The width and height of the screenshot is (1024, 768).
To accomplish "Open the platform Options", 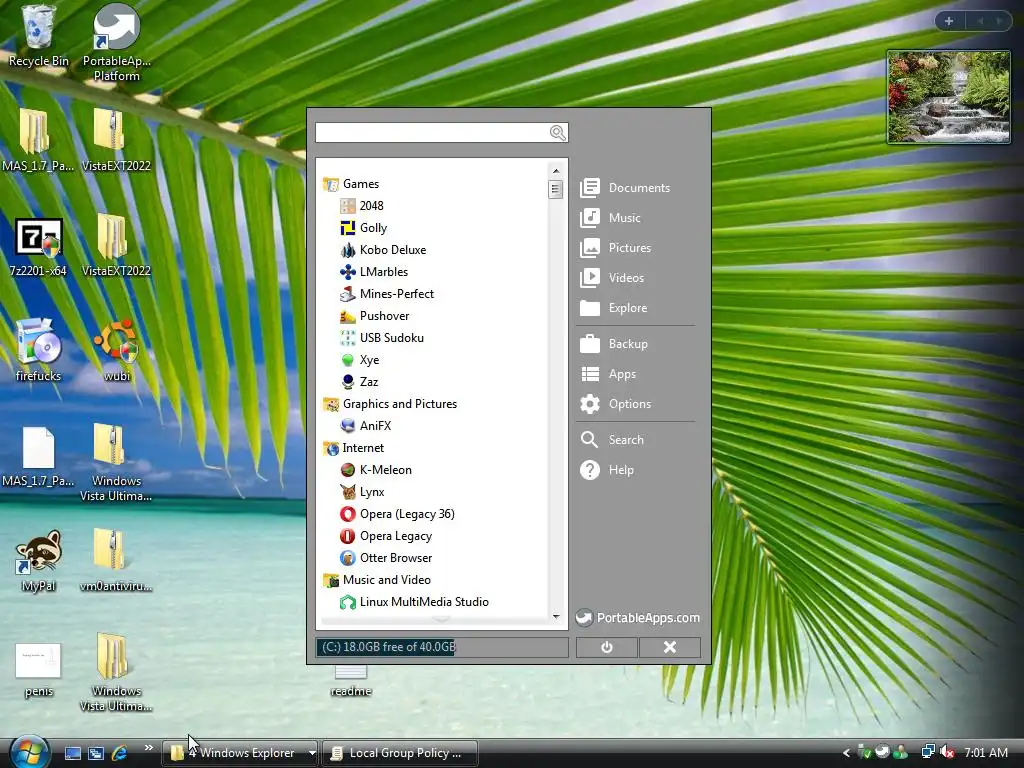I will click(616, 404).
